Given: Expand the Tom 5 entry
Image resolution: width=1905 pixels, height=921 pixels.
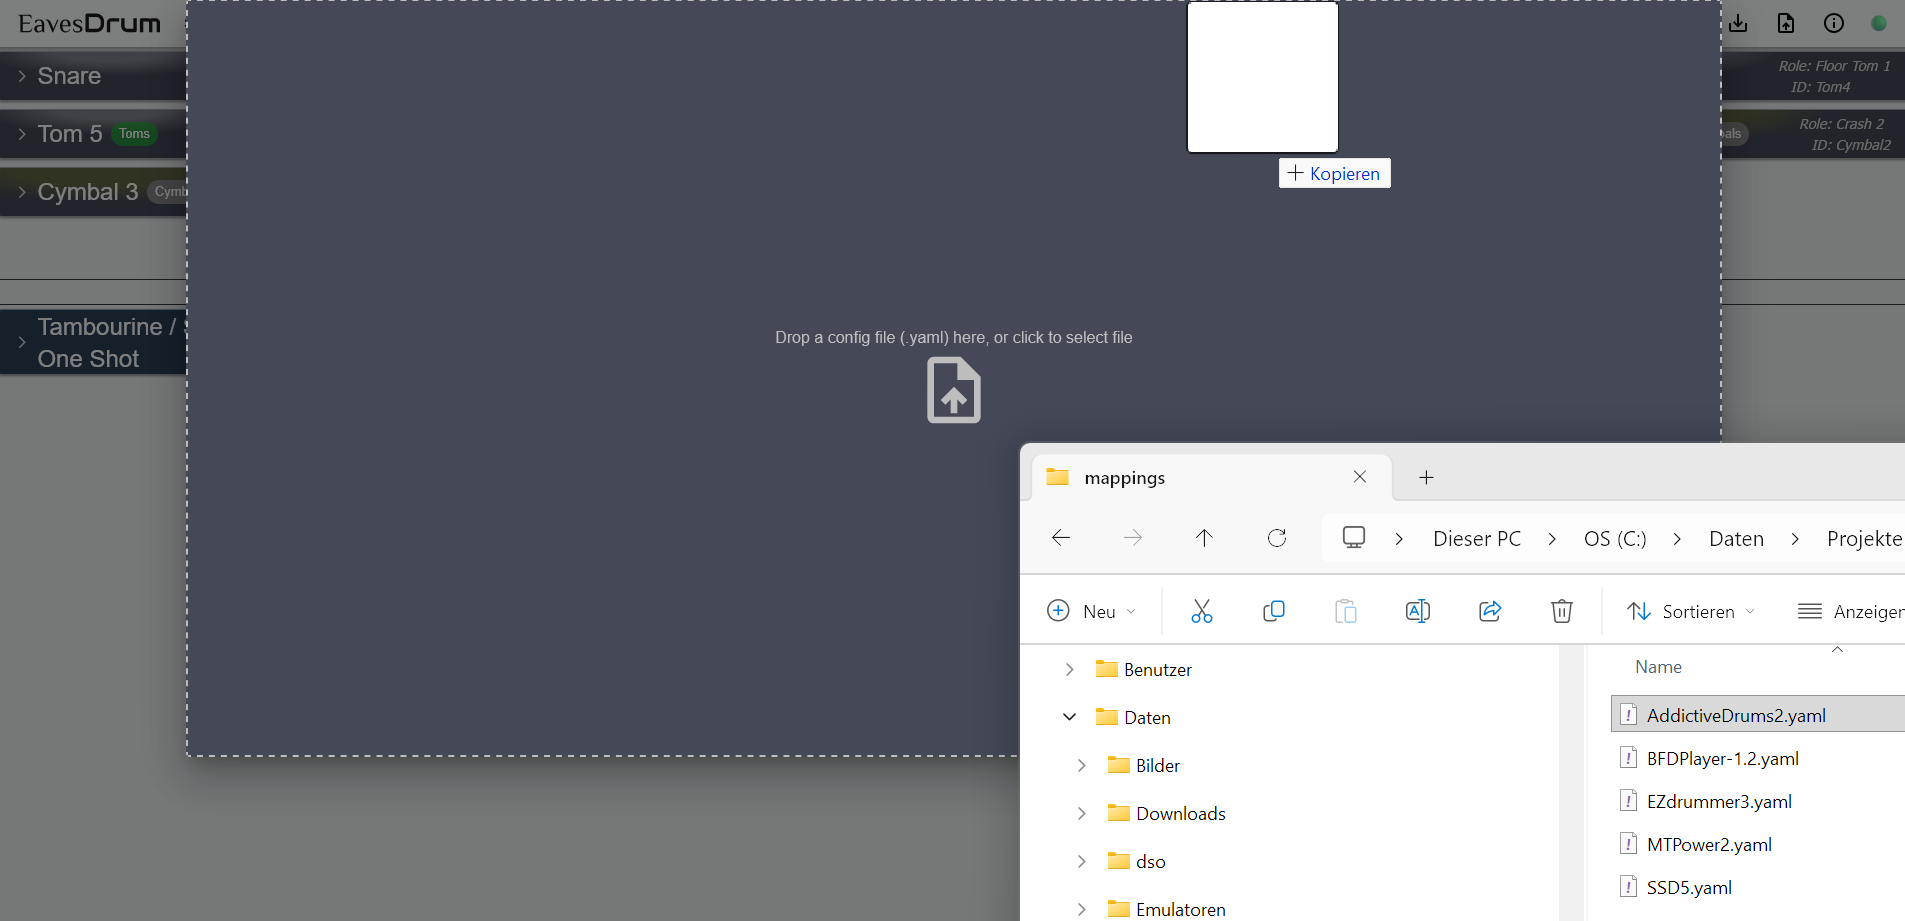Looking at the screenshot, I should 22,134.
